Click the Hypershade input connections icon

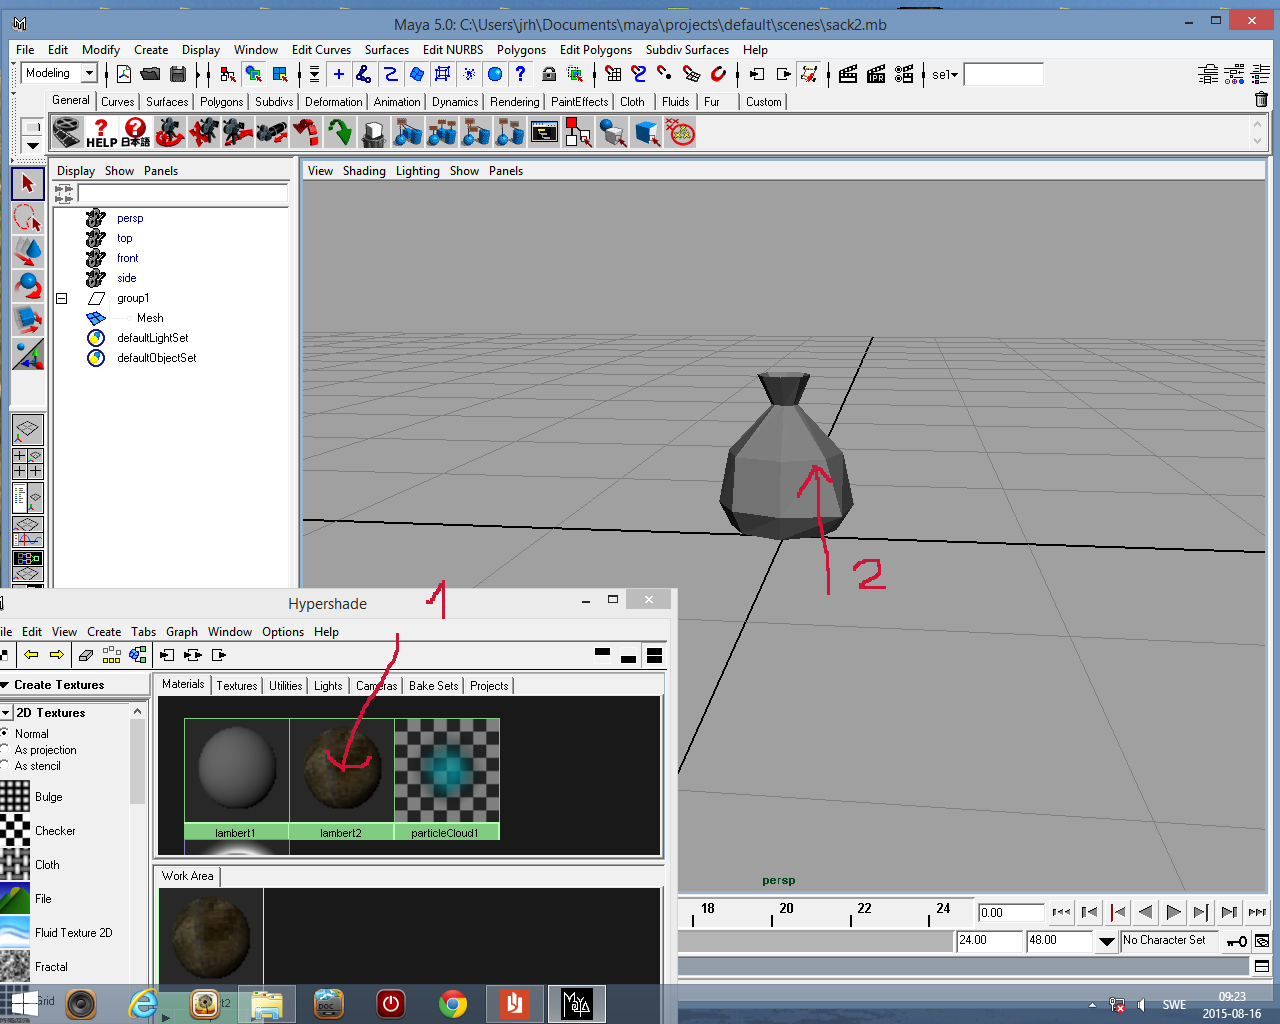coord(167,655)
